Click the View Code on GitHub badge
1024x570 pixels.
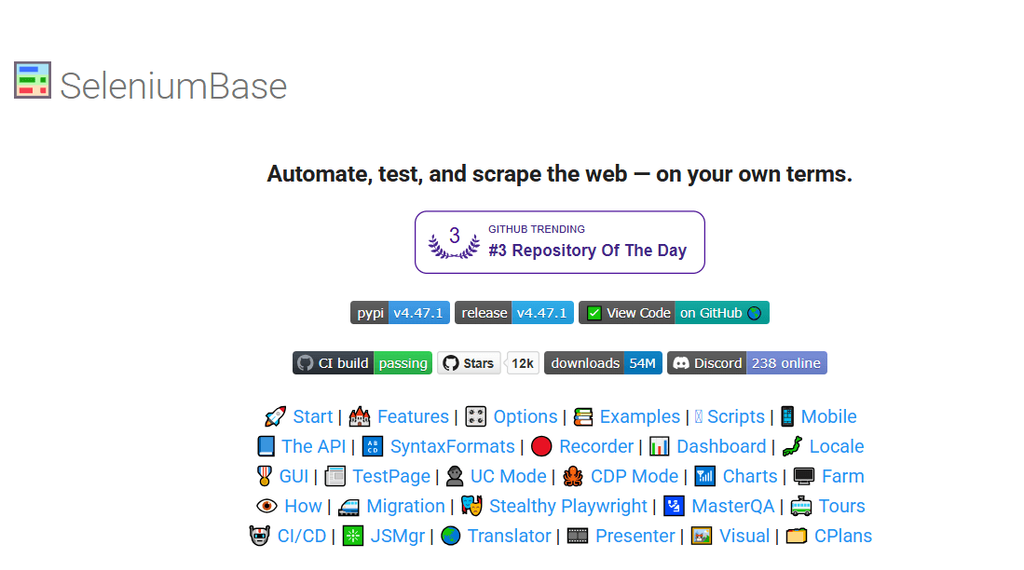pyautogui.click(x=674, y=313)
